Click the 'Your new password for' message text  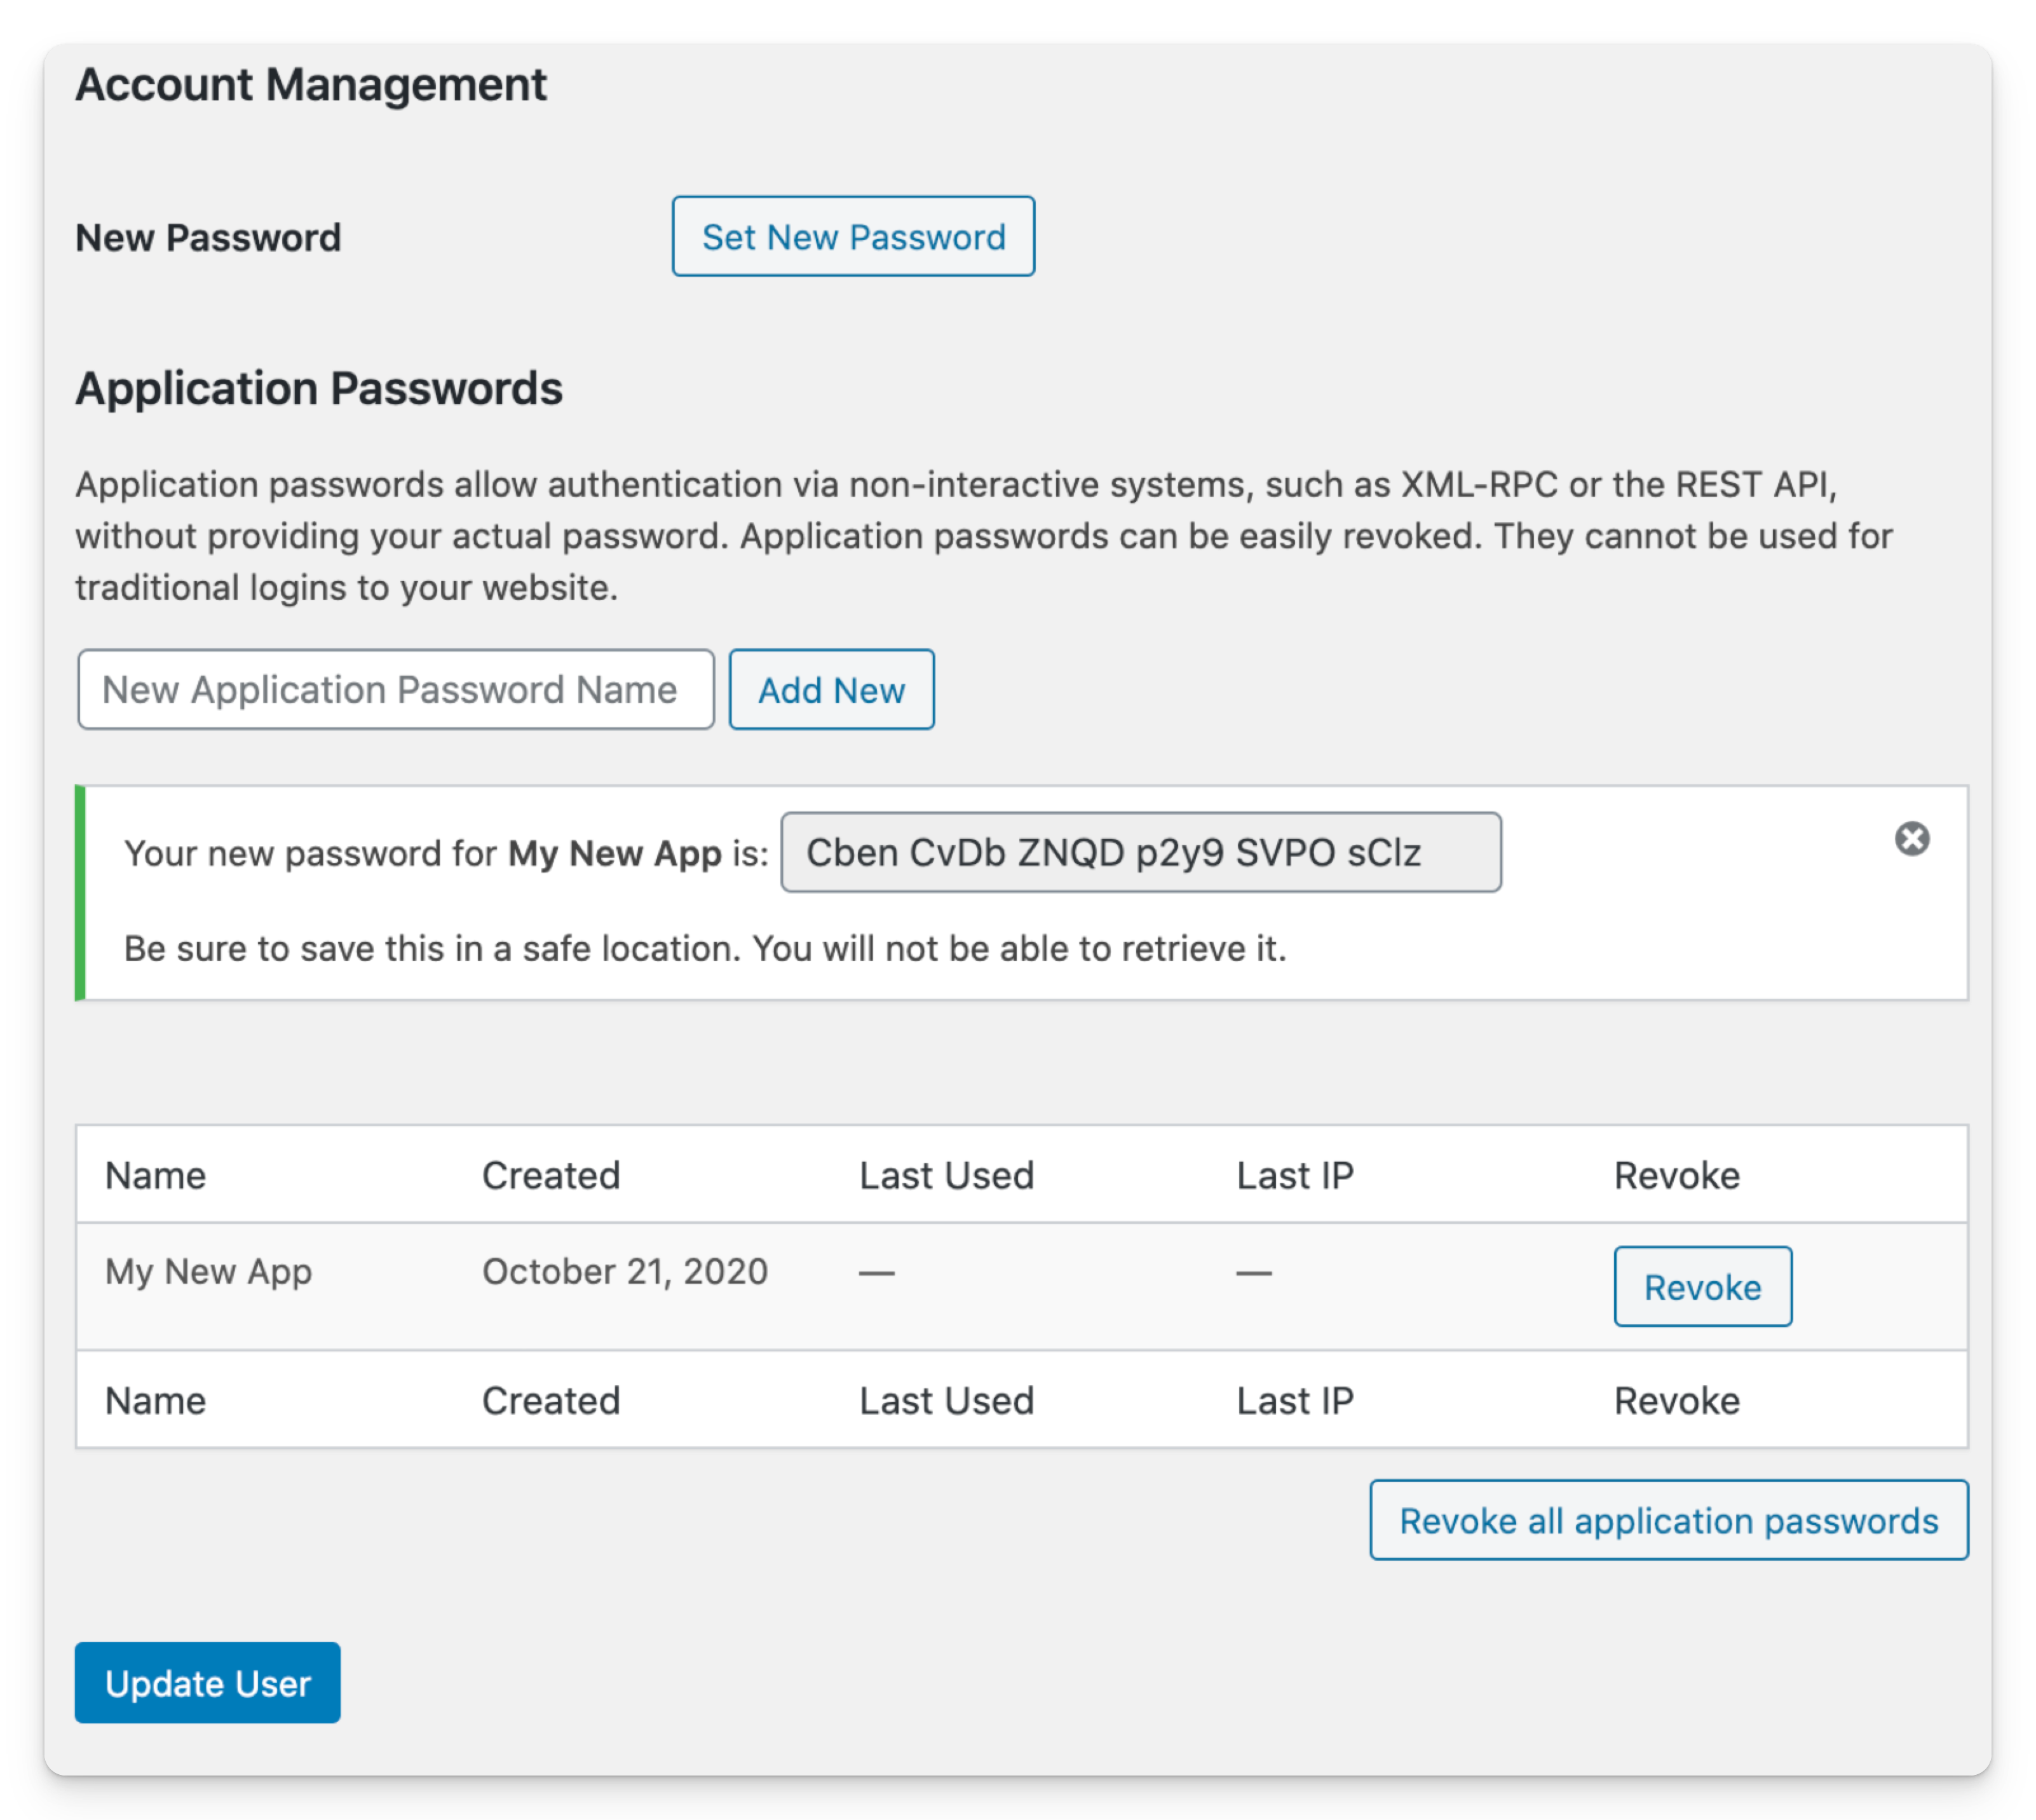tap(445, 853)
